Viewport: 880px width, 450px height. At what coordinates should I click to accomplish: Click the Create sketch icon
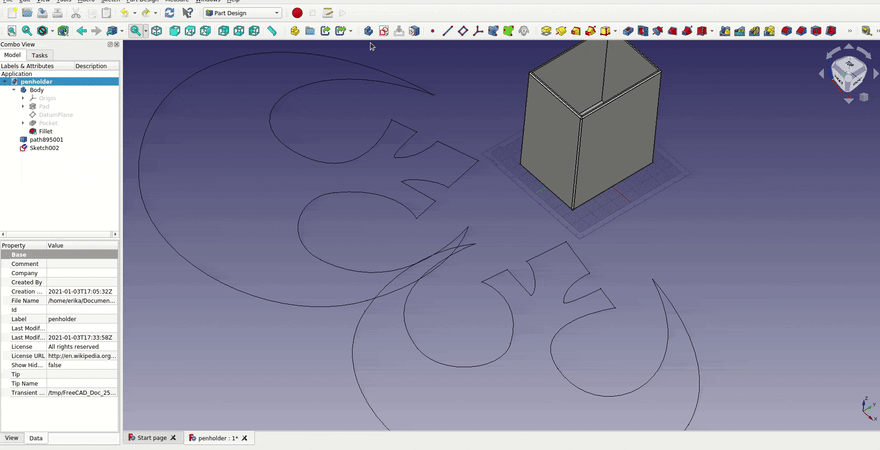[384, 31]
